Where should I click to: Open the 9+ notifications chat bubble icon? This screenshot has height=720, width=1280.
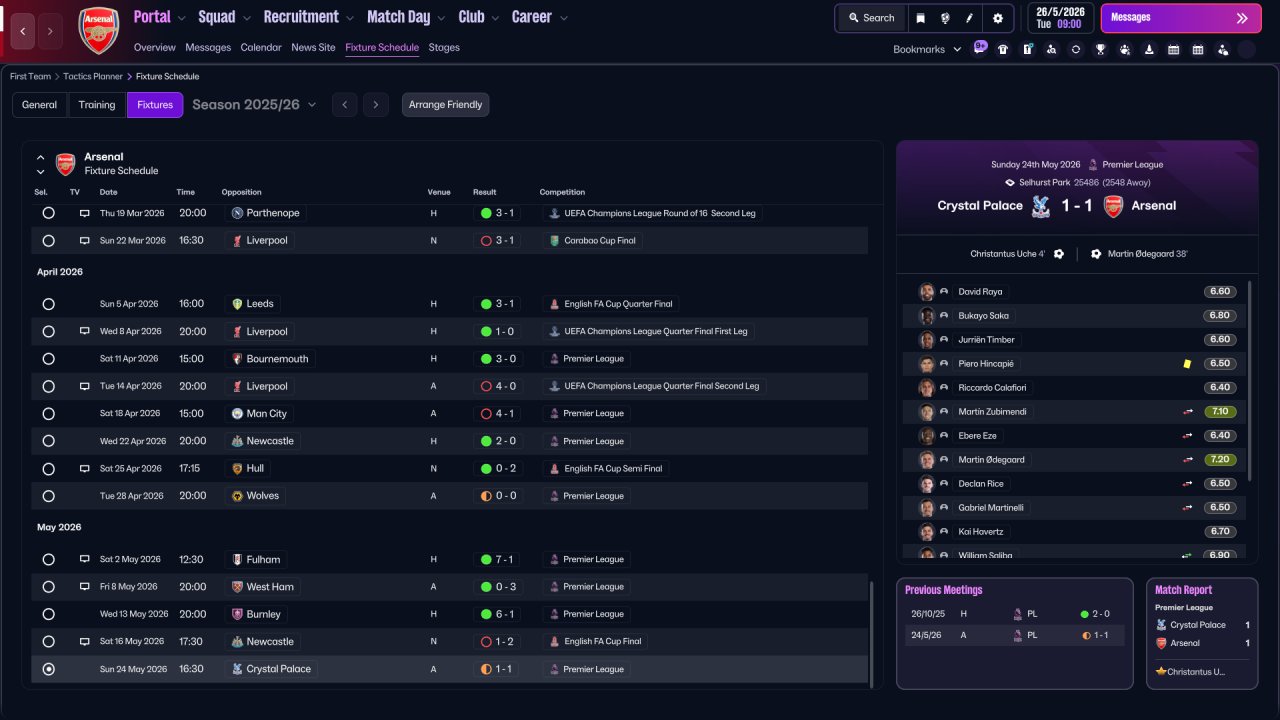(979, 47)
